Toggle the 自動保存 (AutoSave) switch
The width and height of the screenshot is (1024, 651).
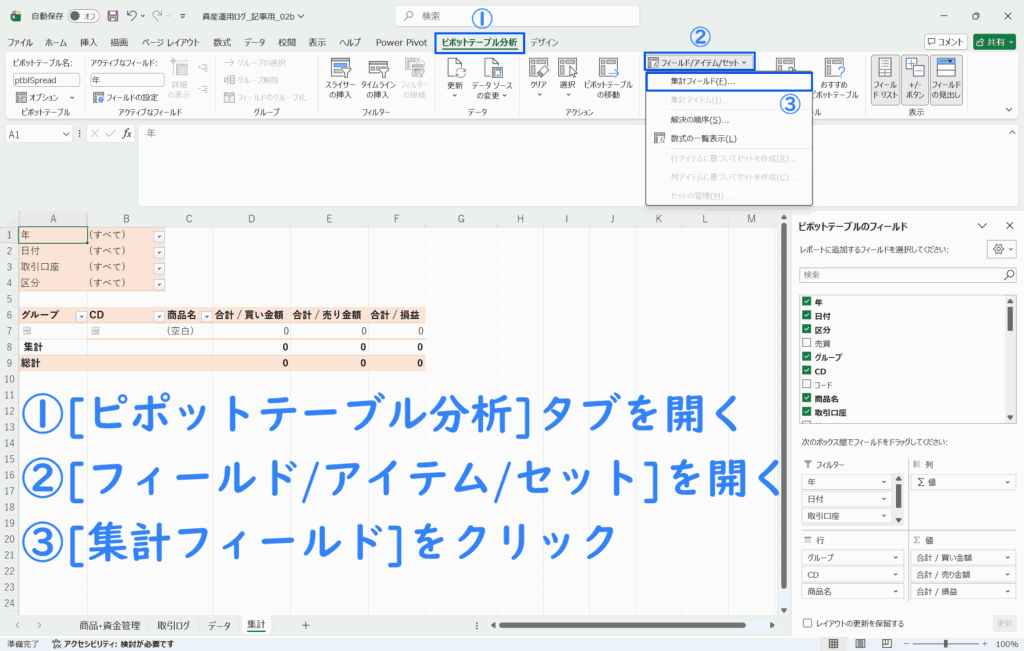coord(83,16)
